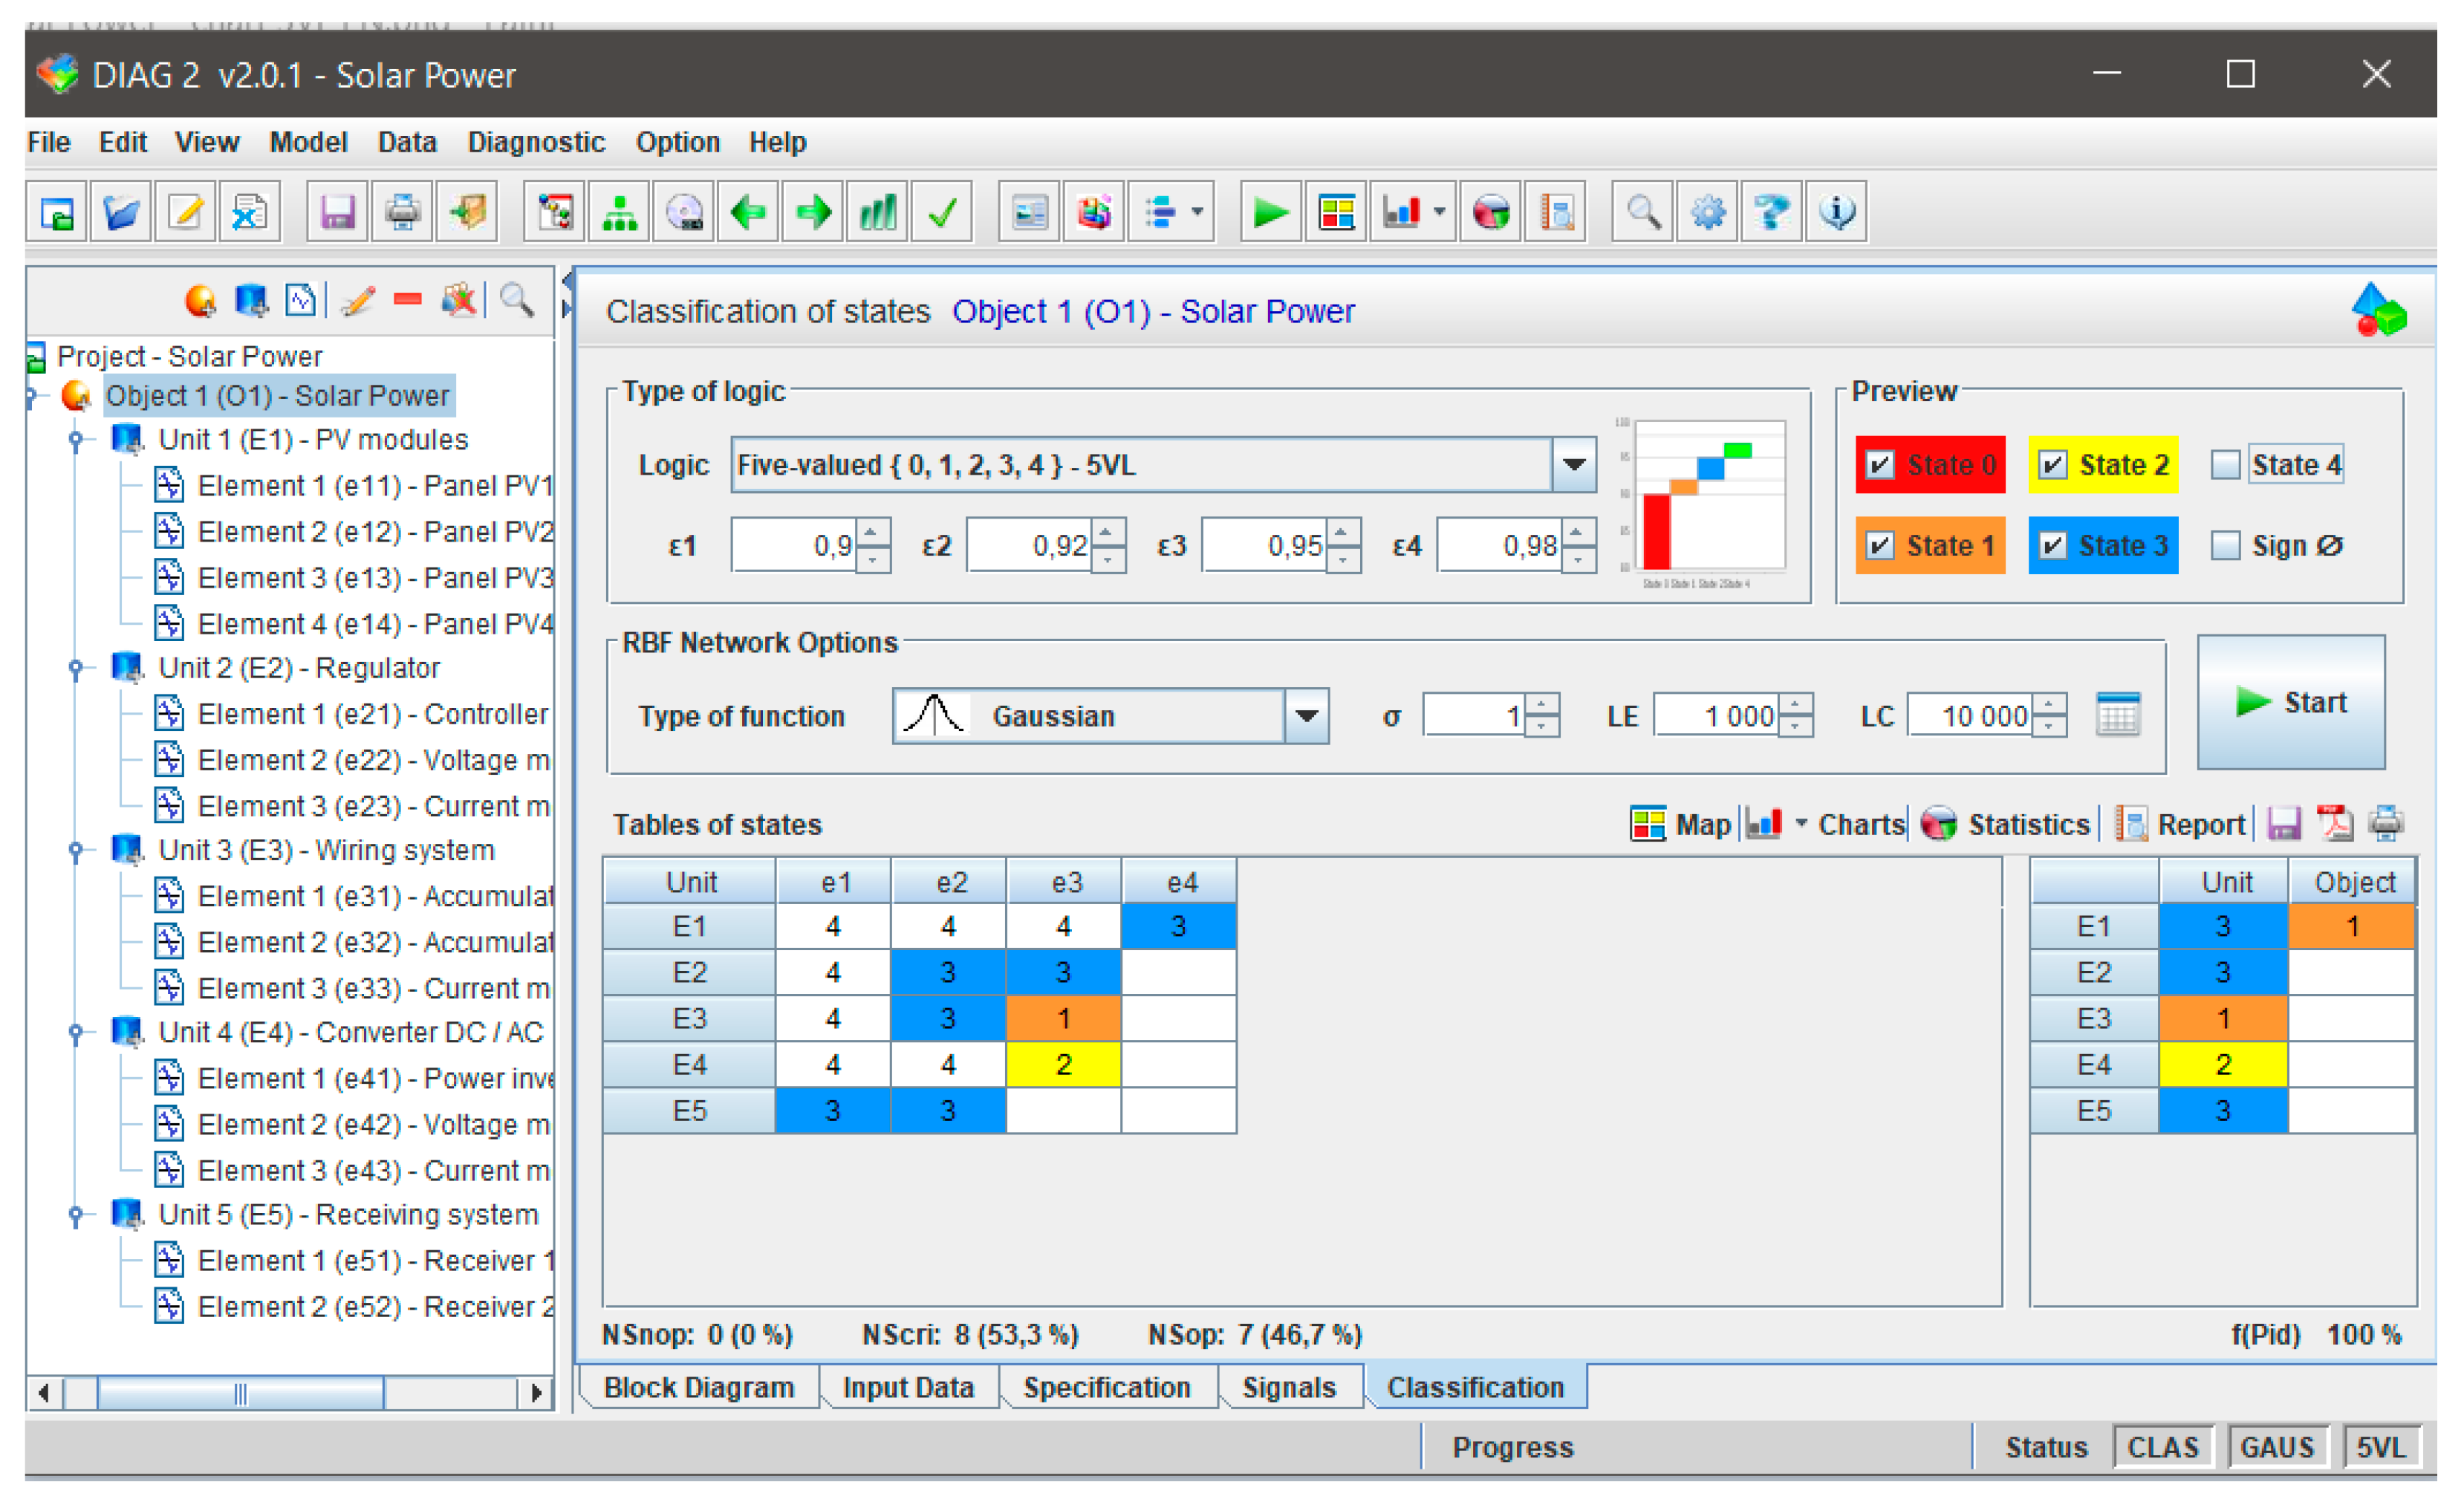Click the table calculator icon beside LC
This screenshot has width=2464, height=1508.
point(2117,716)
